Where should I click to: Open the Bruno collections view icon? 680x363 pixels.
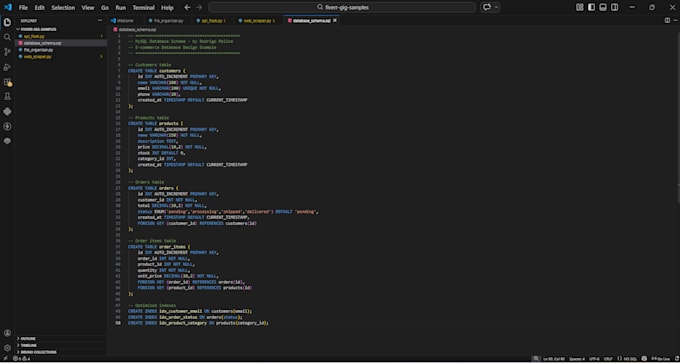pos(7,141)
